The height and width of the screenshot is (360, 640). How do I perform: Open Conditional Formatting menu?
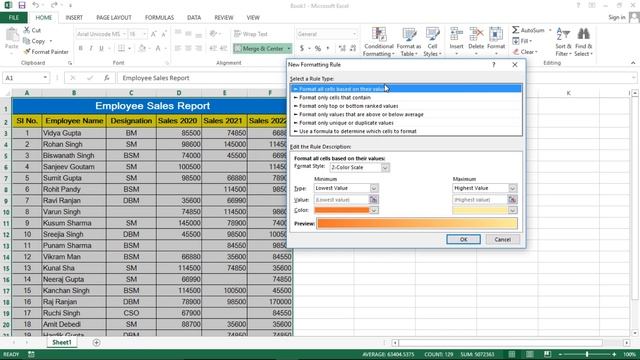pos(379,42)
